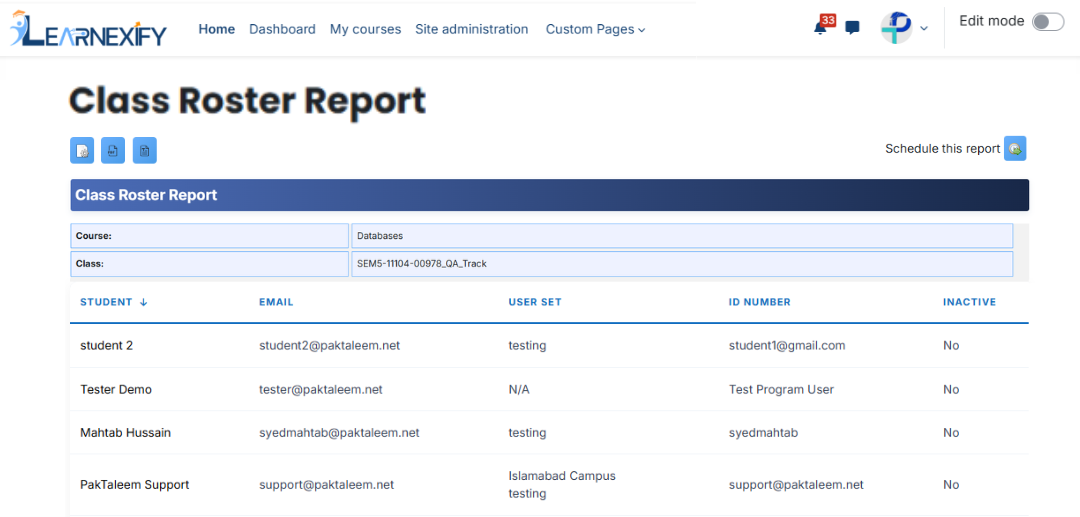Click the Databases course value
Viewport: 1080px width, 517px height.
[380, 235]
